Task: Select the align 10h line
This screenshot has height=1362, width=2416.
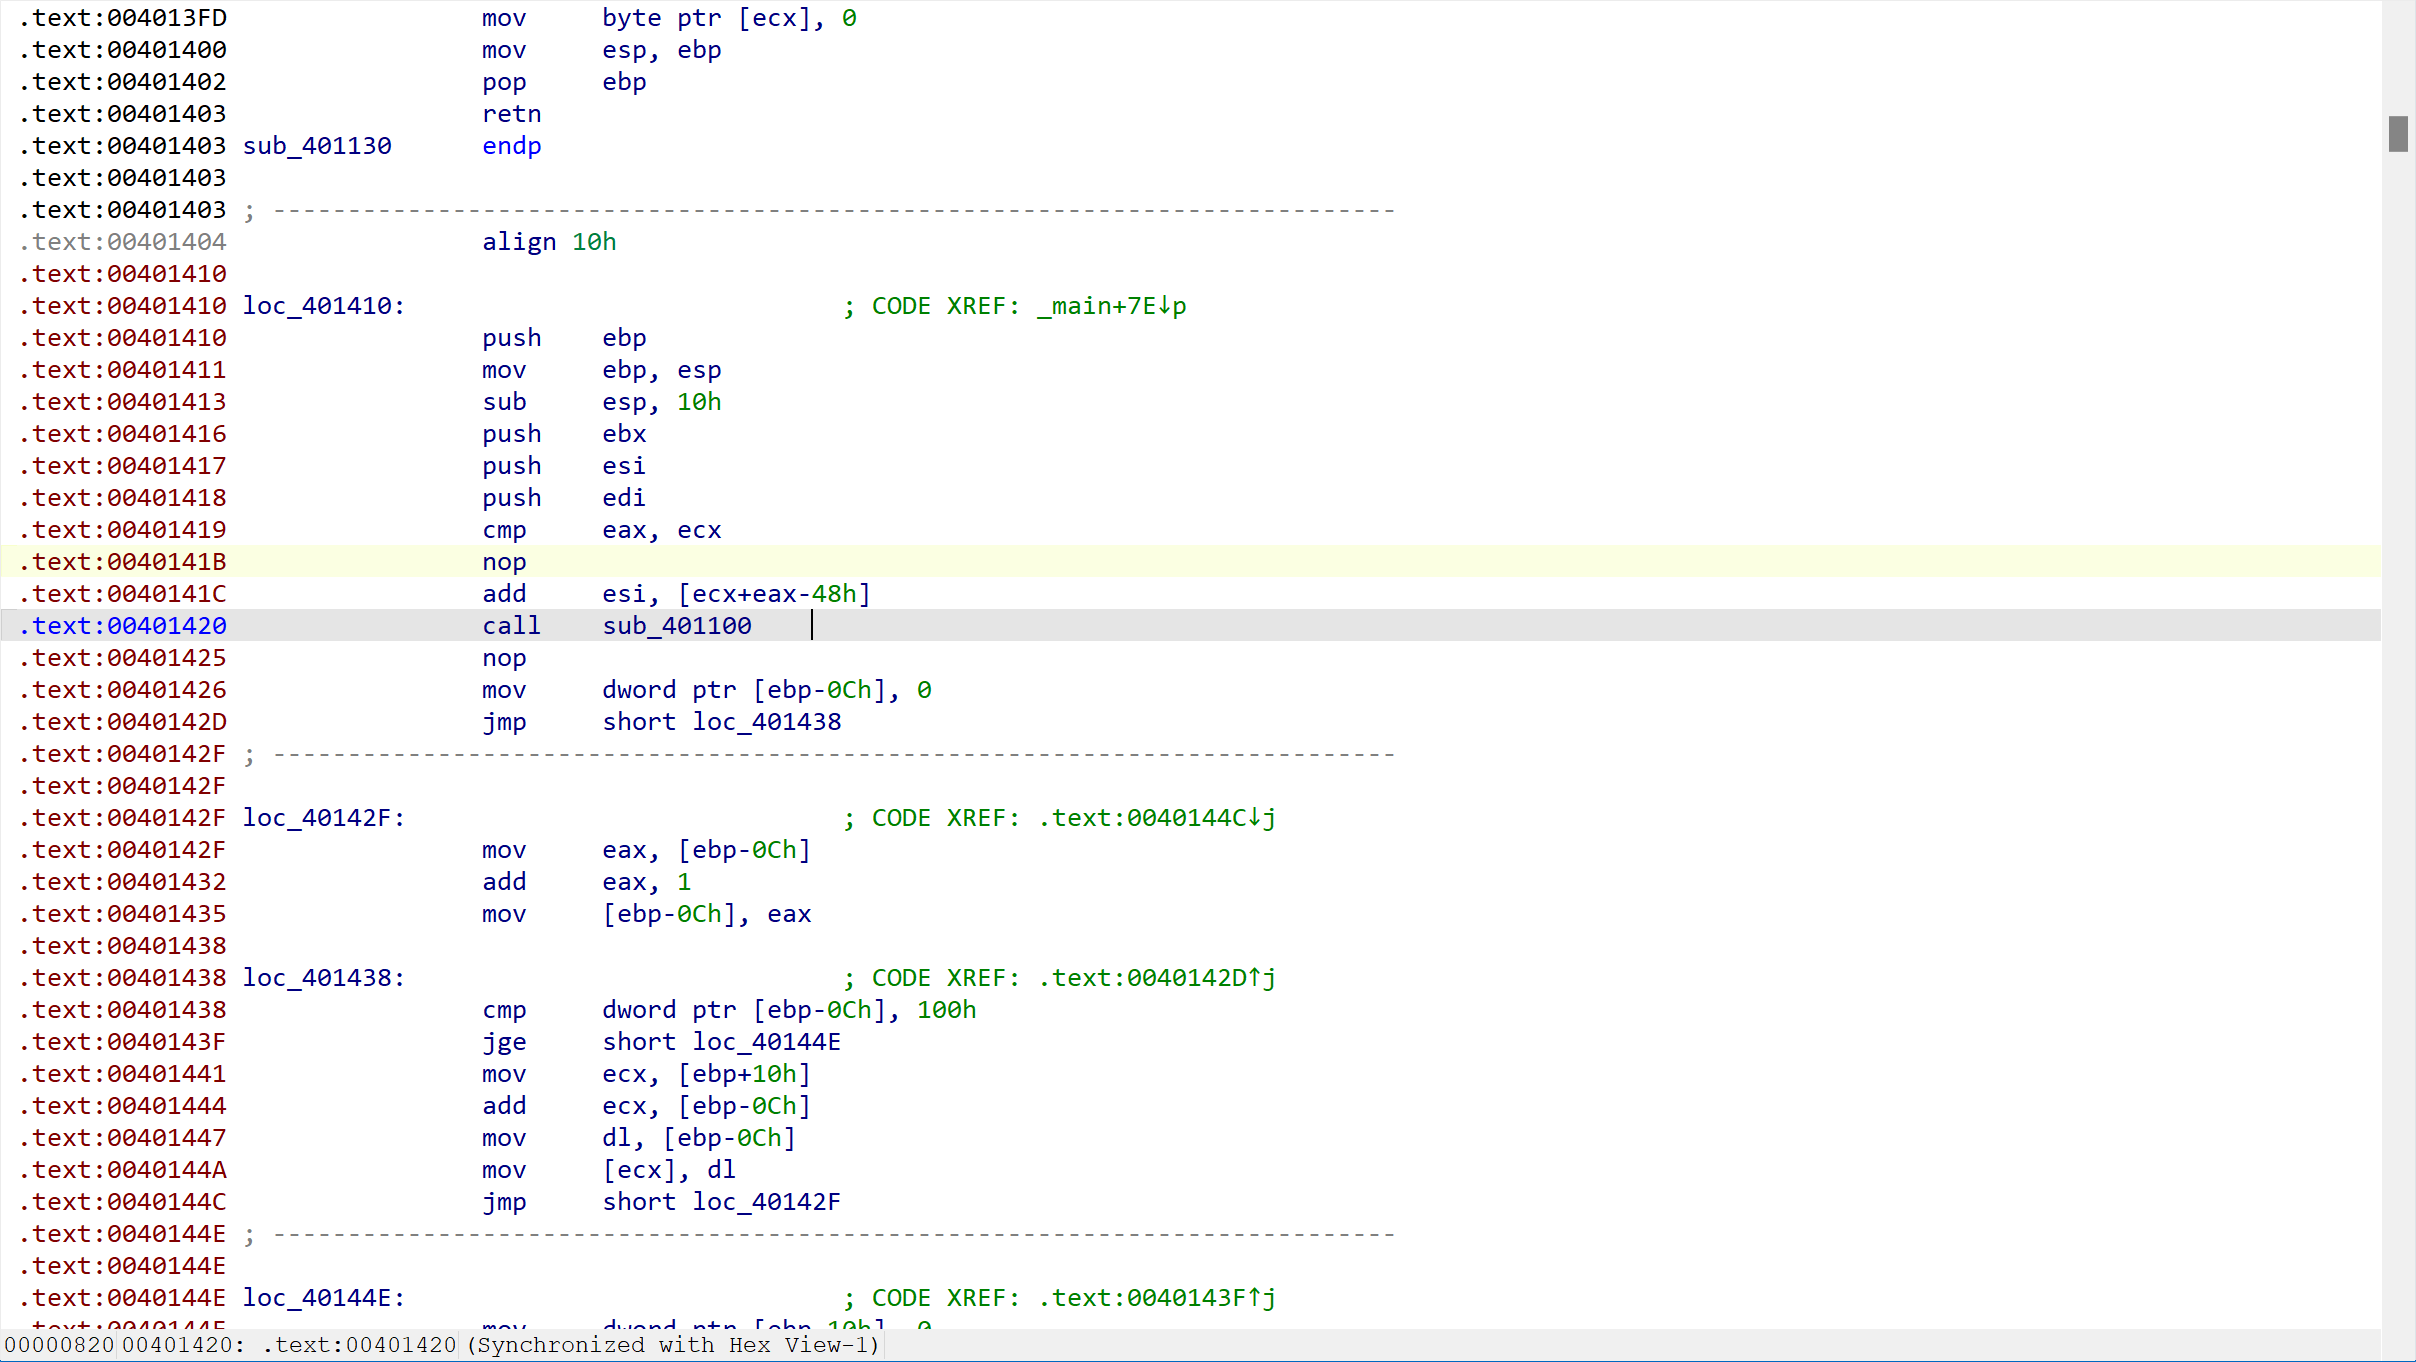Action: [x=549, y=242]
